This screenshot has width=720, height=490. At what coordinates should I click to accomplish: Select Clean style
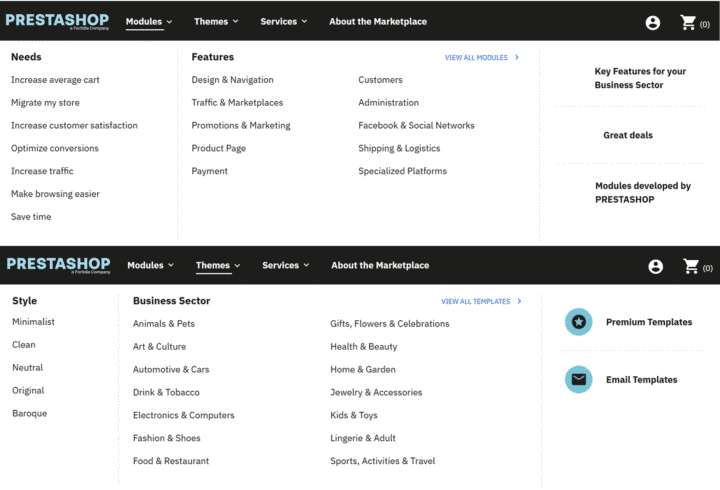tap(24, 345)
